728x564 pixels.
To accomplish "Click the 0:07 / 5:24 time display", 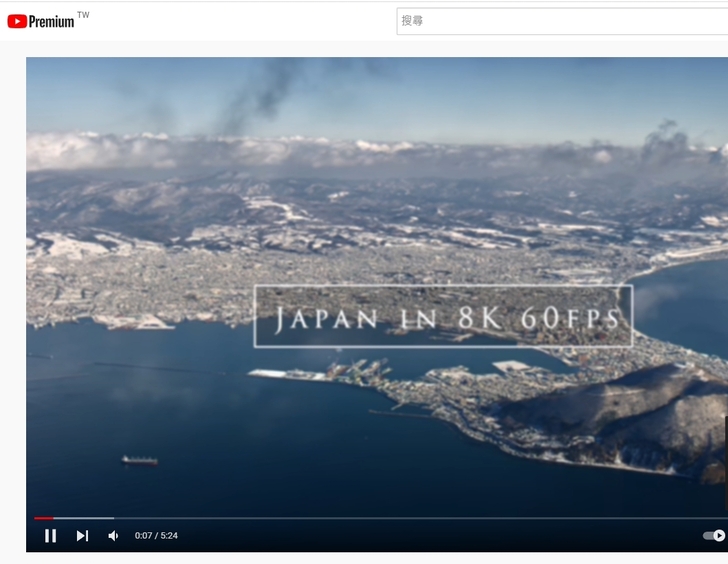I will coord(156,536).
